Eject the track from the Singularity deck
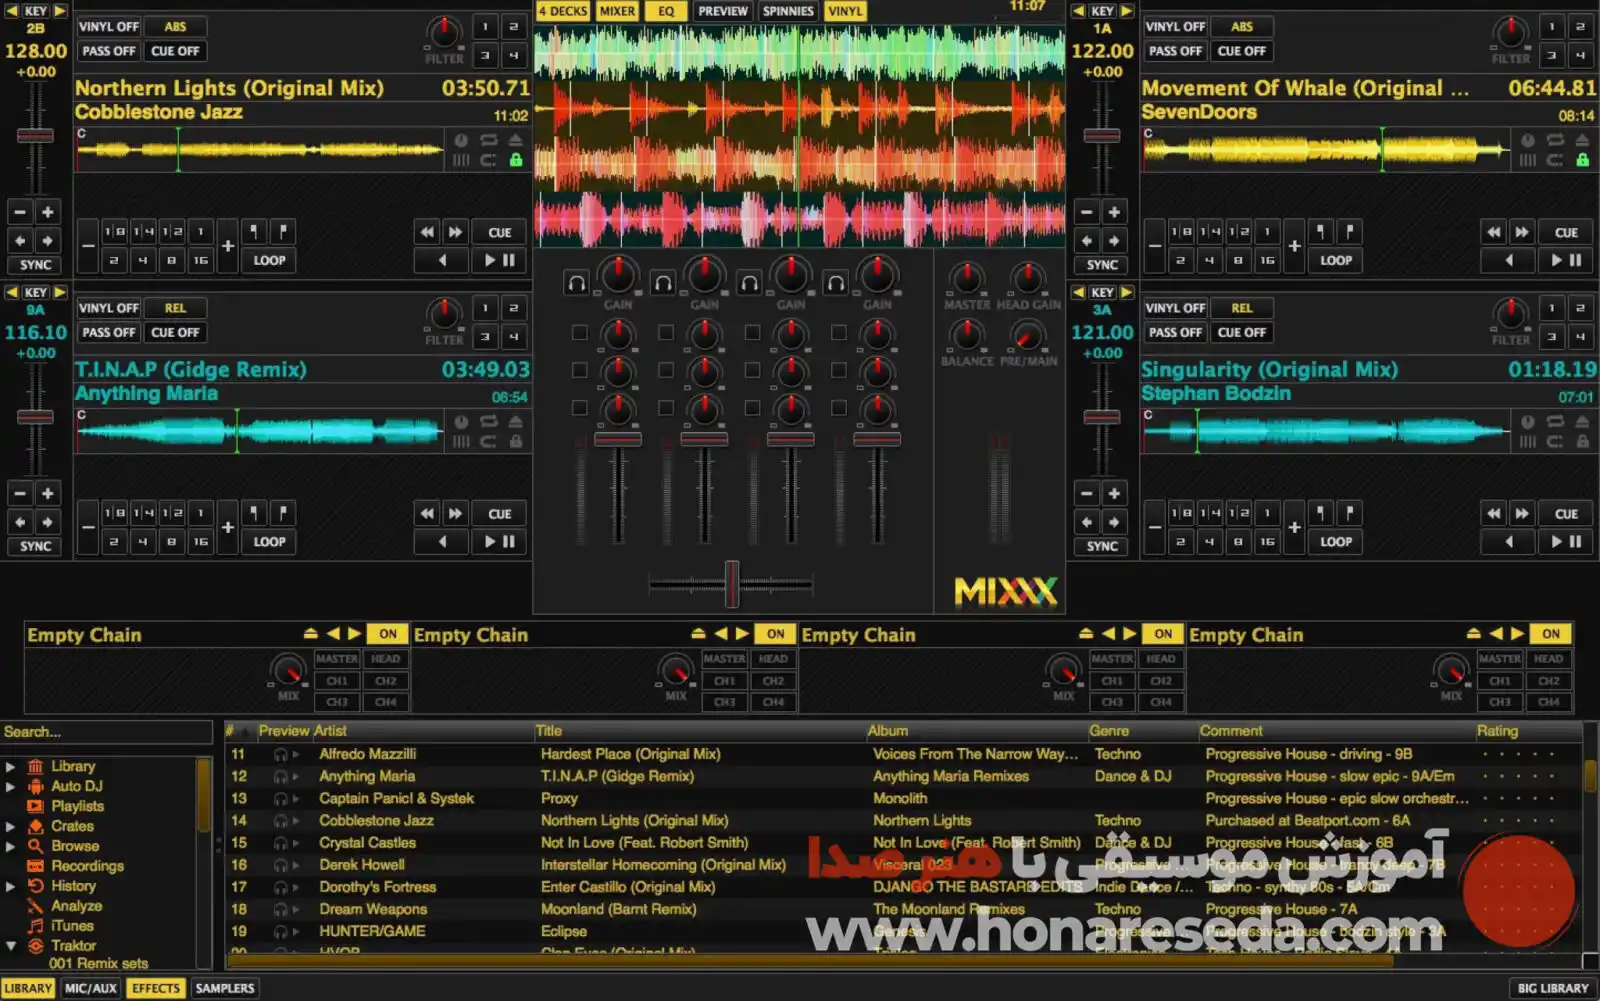 tap(1582, 422)
